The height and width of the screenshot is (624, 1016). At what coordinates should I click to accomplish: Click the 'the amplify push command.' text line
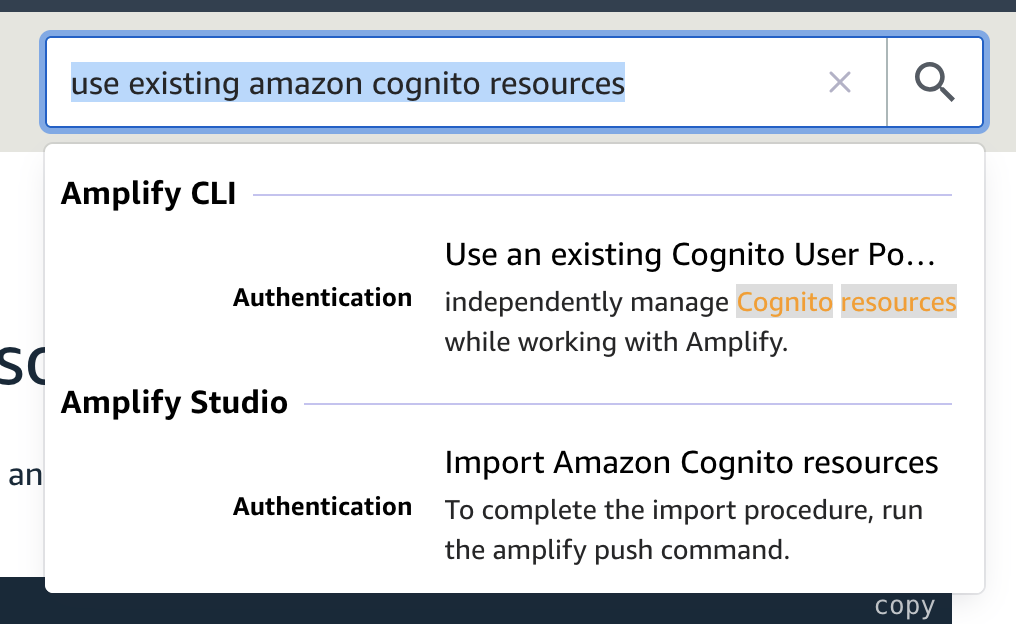click(617, 550)
